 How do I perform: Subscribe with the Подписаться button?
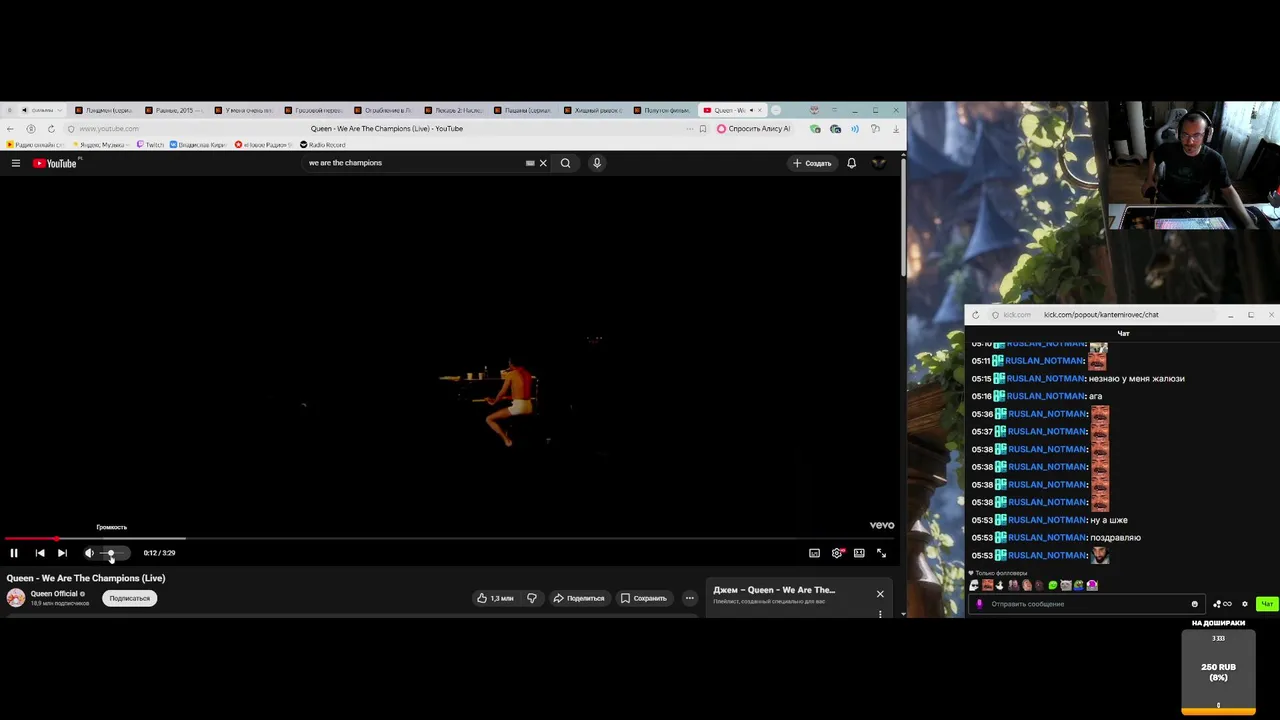129,598
